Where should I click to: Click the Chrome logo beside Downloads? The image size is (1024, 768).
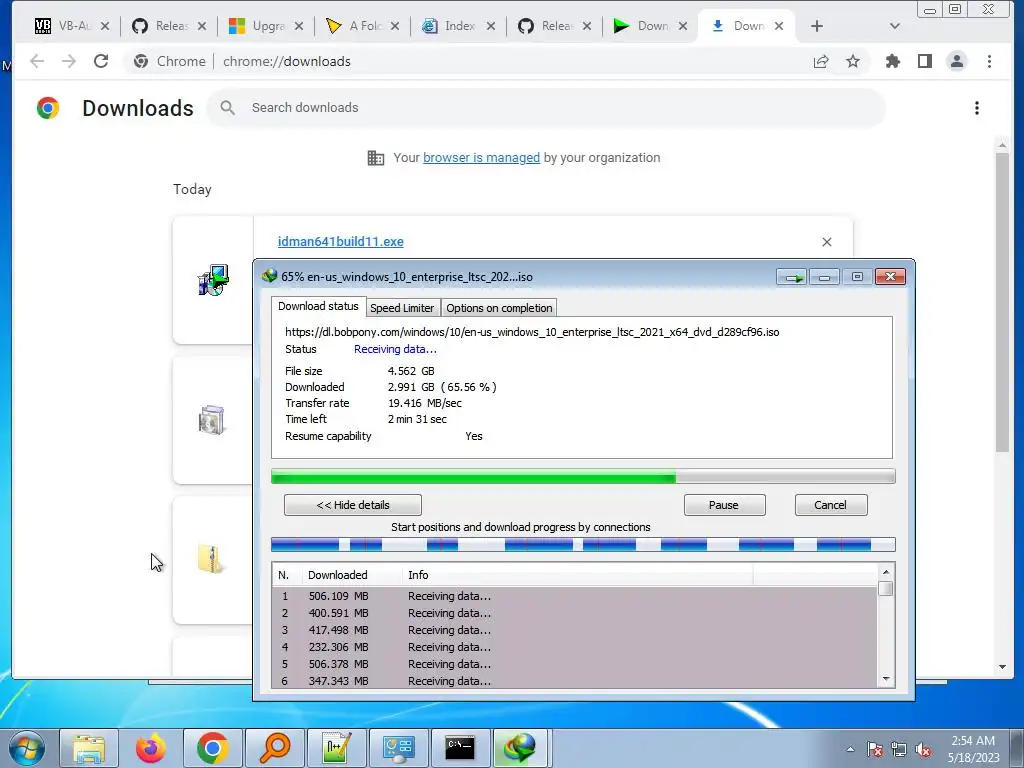[48, 108]
